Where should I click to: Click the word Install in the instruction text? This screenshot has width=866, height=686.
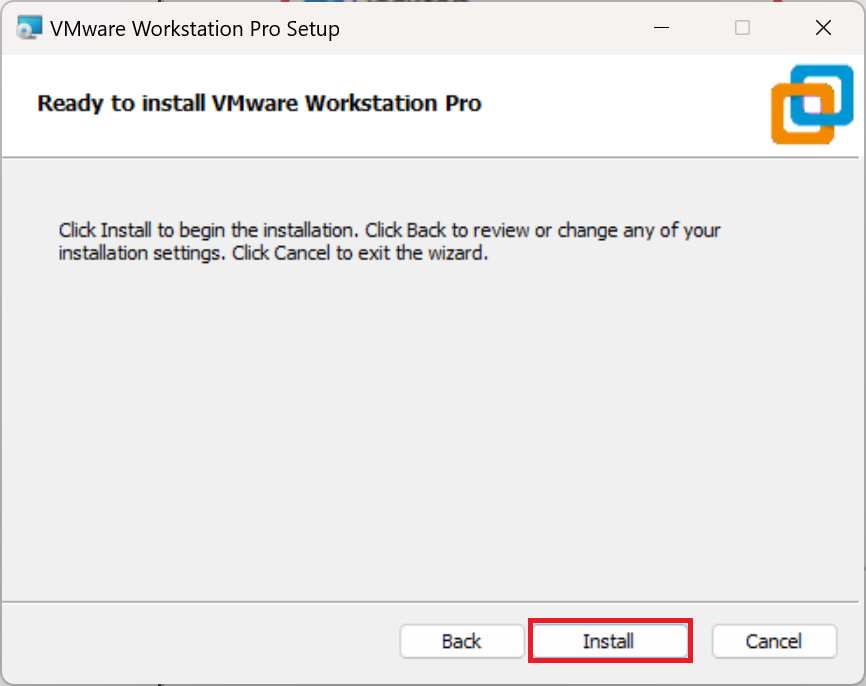click(126, 230)
